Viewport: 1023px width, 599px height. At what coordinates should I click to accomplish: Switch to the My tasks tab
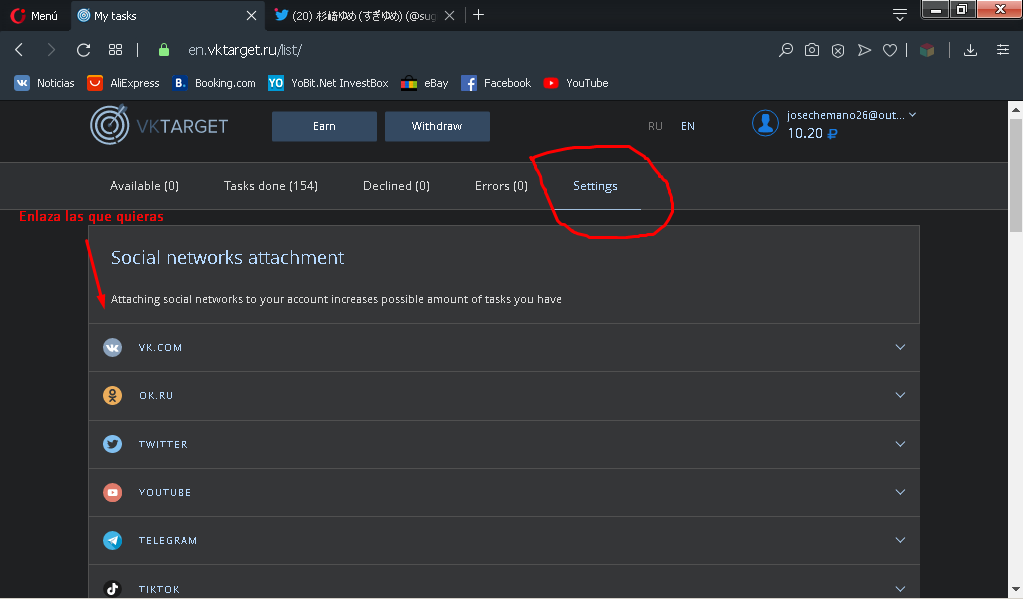point(167,16)
